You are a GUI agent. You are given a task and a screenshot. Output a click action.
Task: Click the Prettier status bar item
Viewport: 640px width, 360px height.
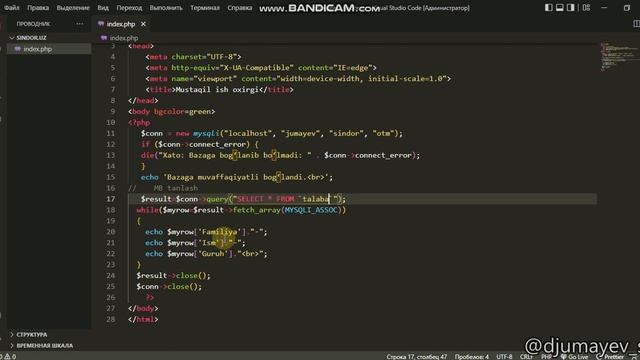coord(610,357)
